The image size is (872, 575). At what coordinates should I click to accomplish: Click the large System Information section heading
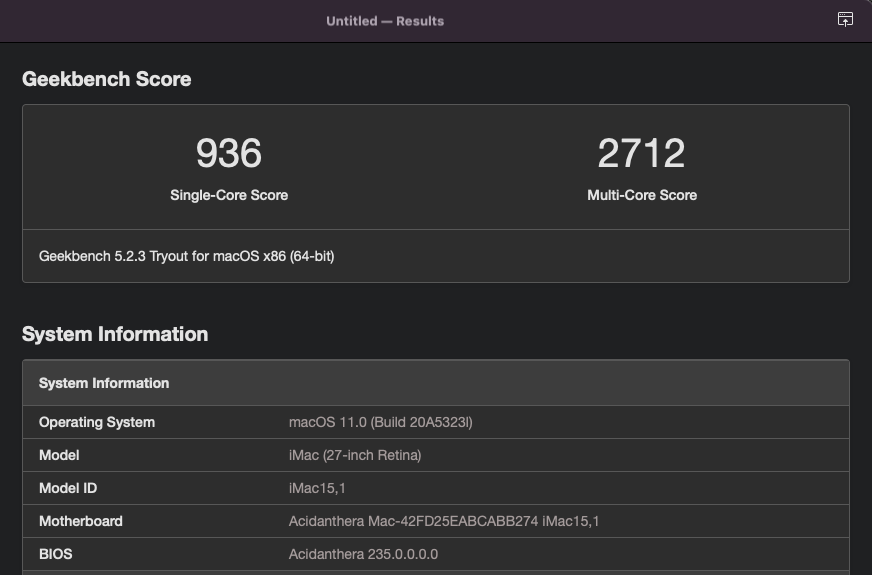(x=115, y=334)
